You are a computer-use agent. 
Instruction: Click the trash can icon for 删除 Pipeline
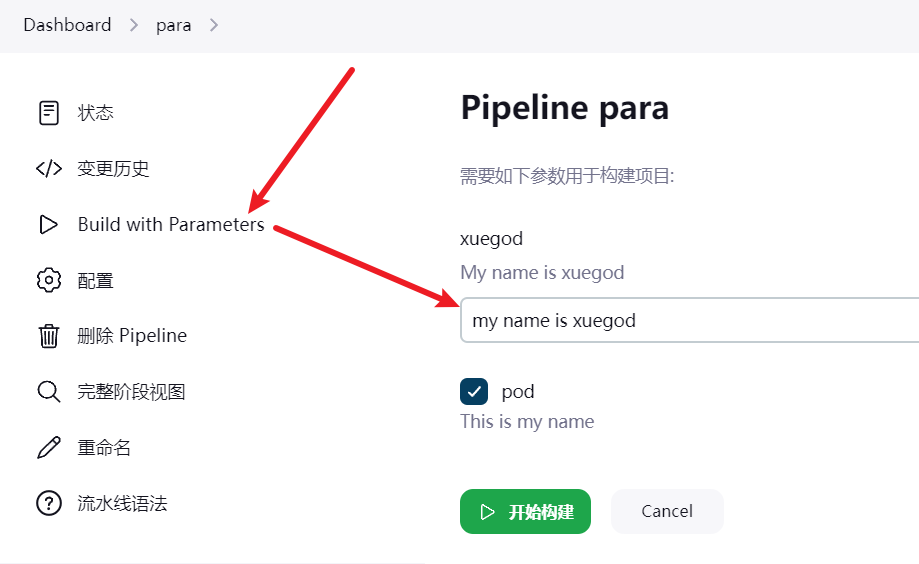pyautogui.click(x=48, y=336)
